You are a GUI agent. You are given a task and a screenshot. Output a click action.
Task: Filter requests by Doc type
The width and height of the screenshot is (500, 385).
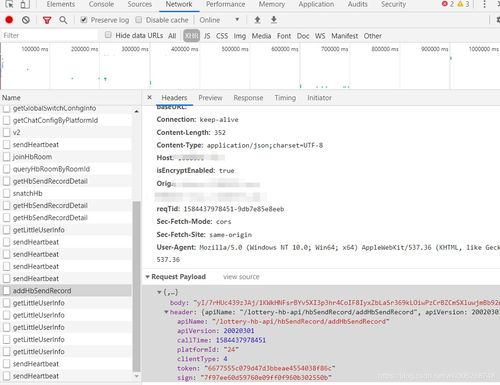(303, 36)
